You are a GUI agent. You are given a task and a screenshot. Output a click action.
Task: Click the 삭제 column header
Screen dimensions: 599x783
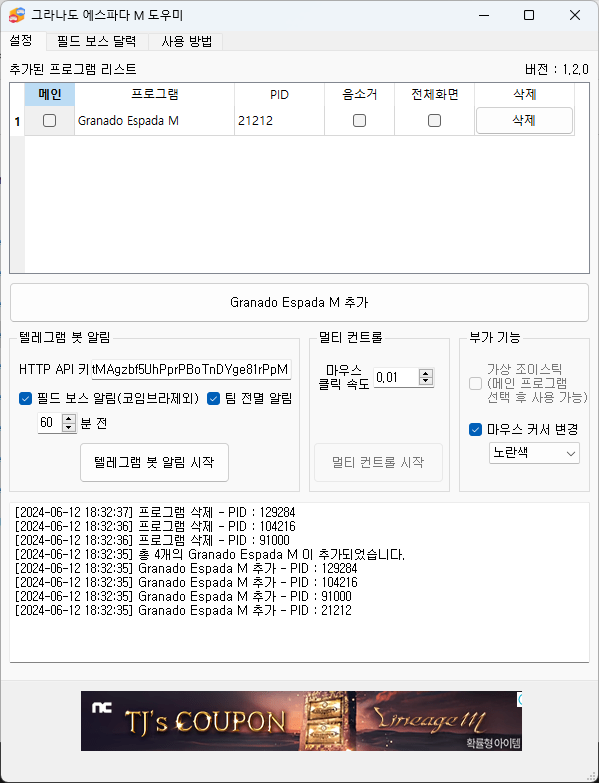click(x=524, y=94)
